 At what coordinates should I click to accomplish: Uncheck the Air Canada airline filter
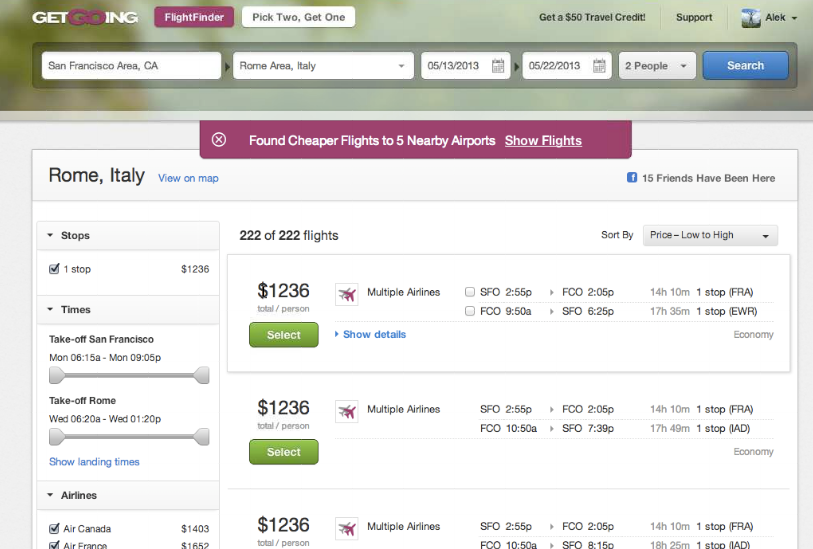(x=54, y=528)
